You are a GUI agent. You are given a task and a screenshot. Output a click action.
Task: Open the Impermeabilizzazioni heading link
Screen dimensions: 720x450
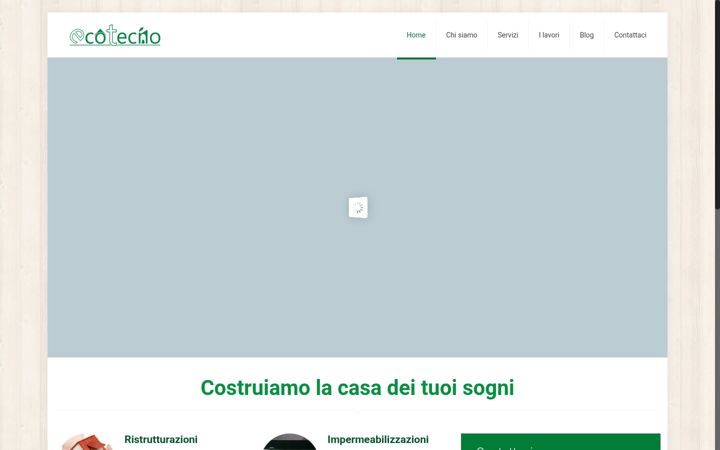[378, 439]
